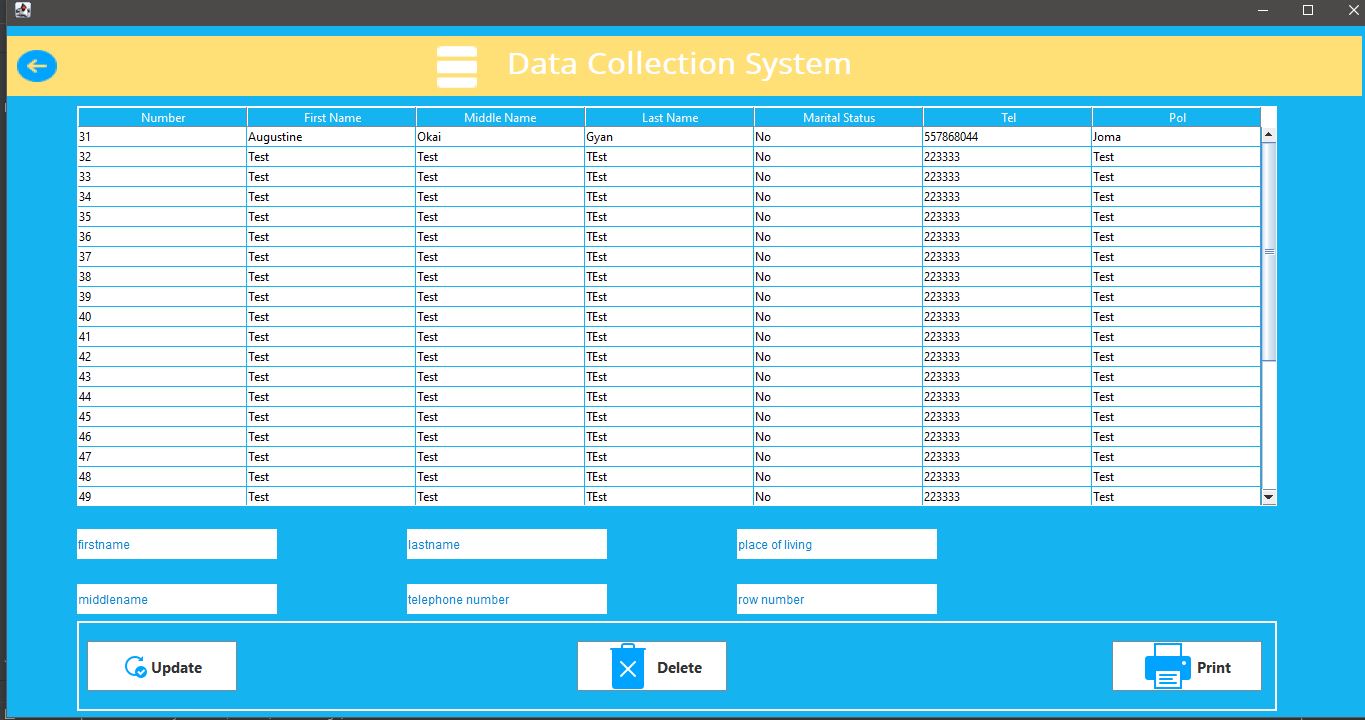Click Pol Test in row 47
The image size is (1365, 720).
(x=1176, y=457)
